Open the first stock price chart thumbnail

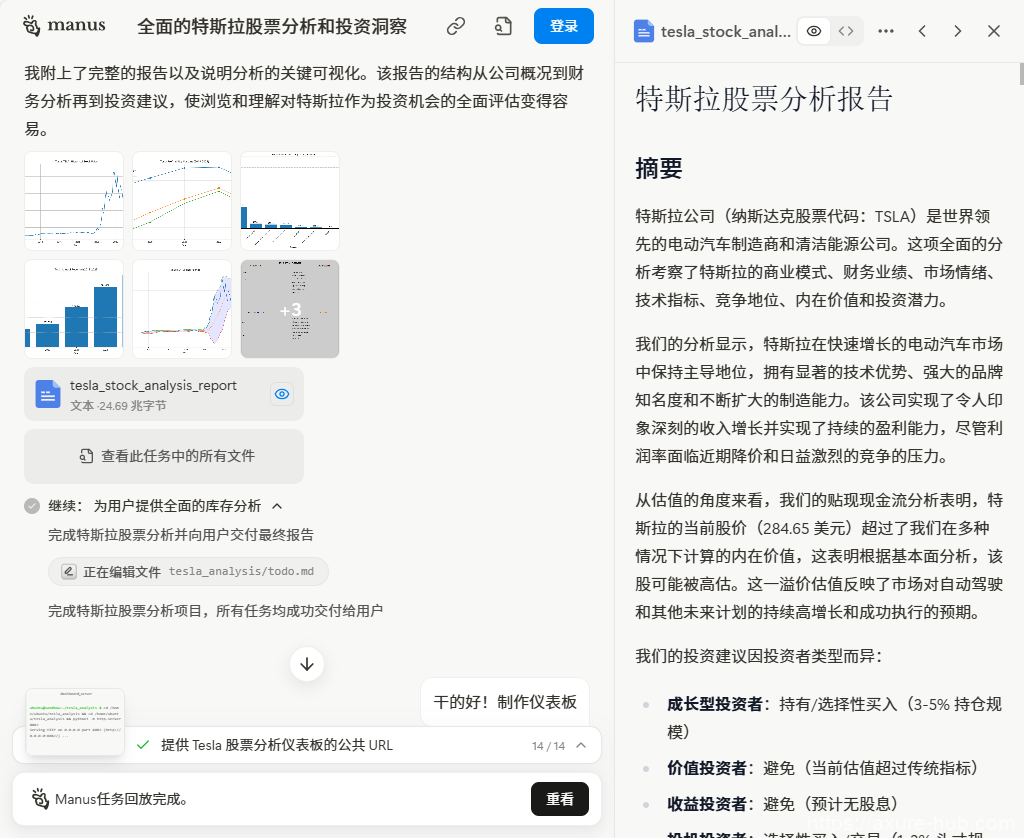point(74,201)
